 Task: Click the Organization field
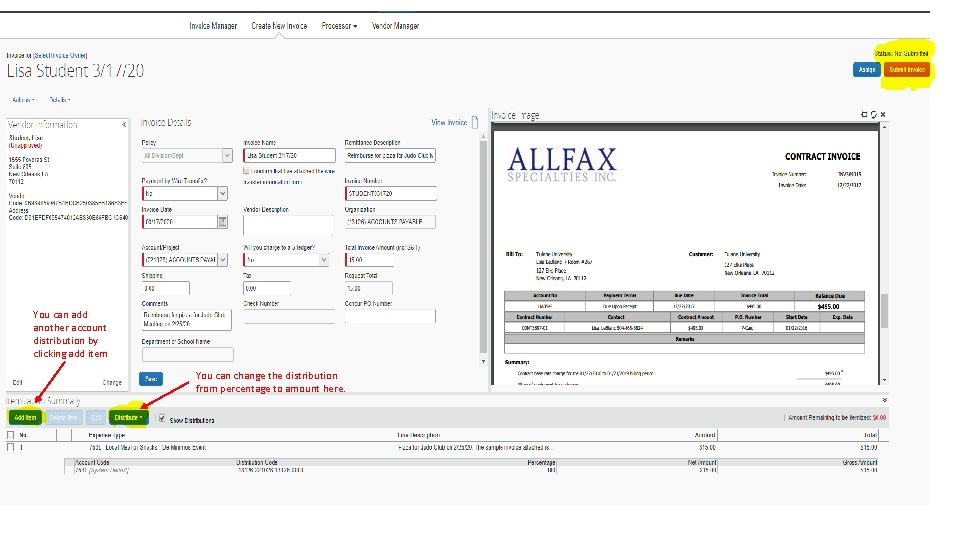(x=390, y=222)
